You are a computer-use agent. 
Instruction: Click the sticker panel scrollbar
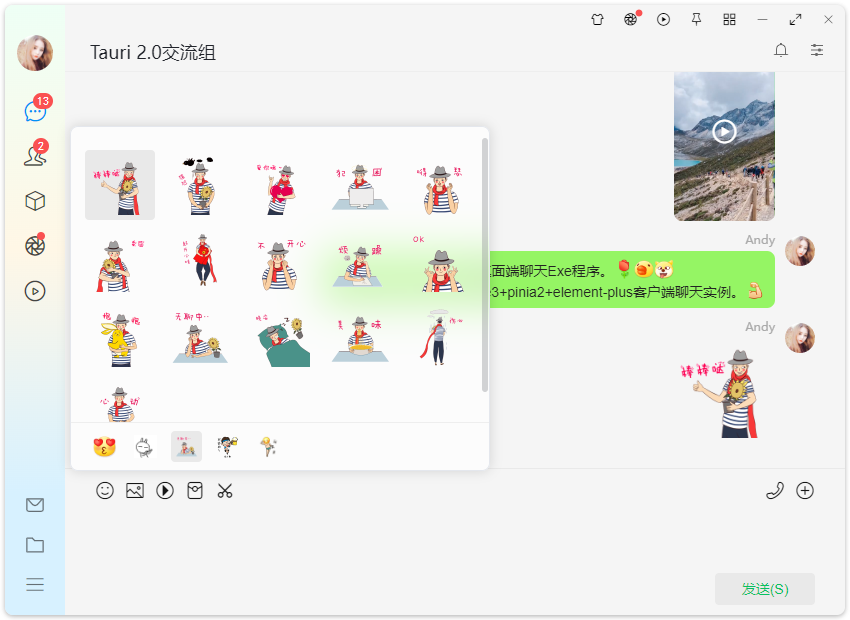[x=485, y=265]
